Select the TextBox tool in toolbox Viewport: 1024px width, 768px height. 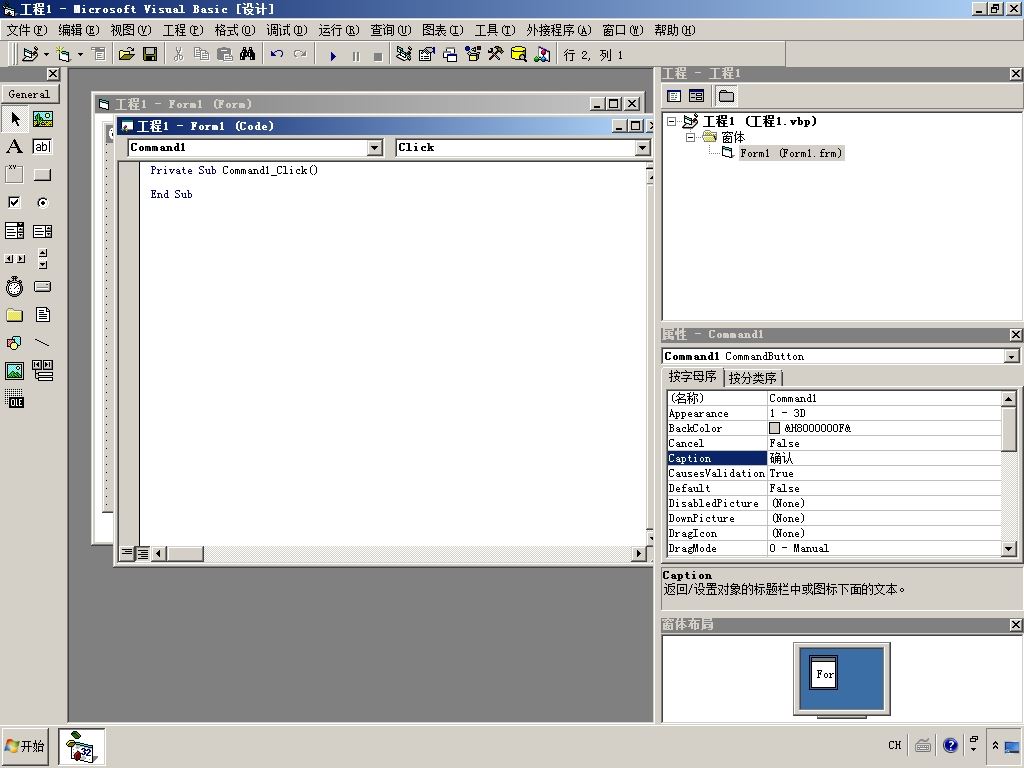(x=42, y=146)
